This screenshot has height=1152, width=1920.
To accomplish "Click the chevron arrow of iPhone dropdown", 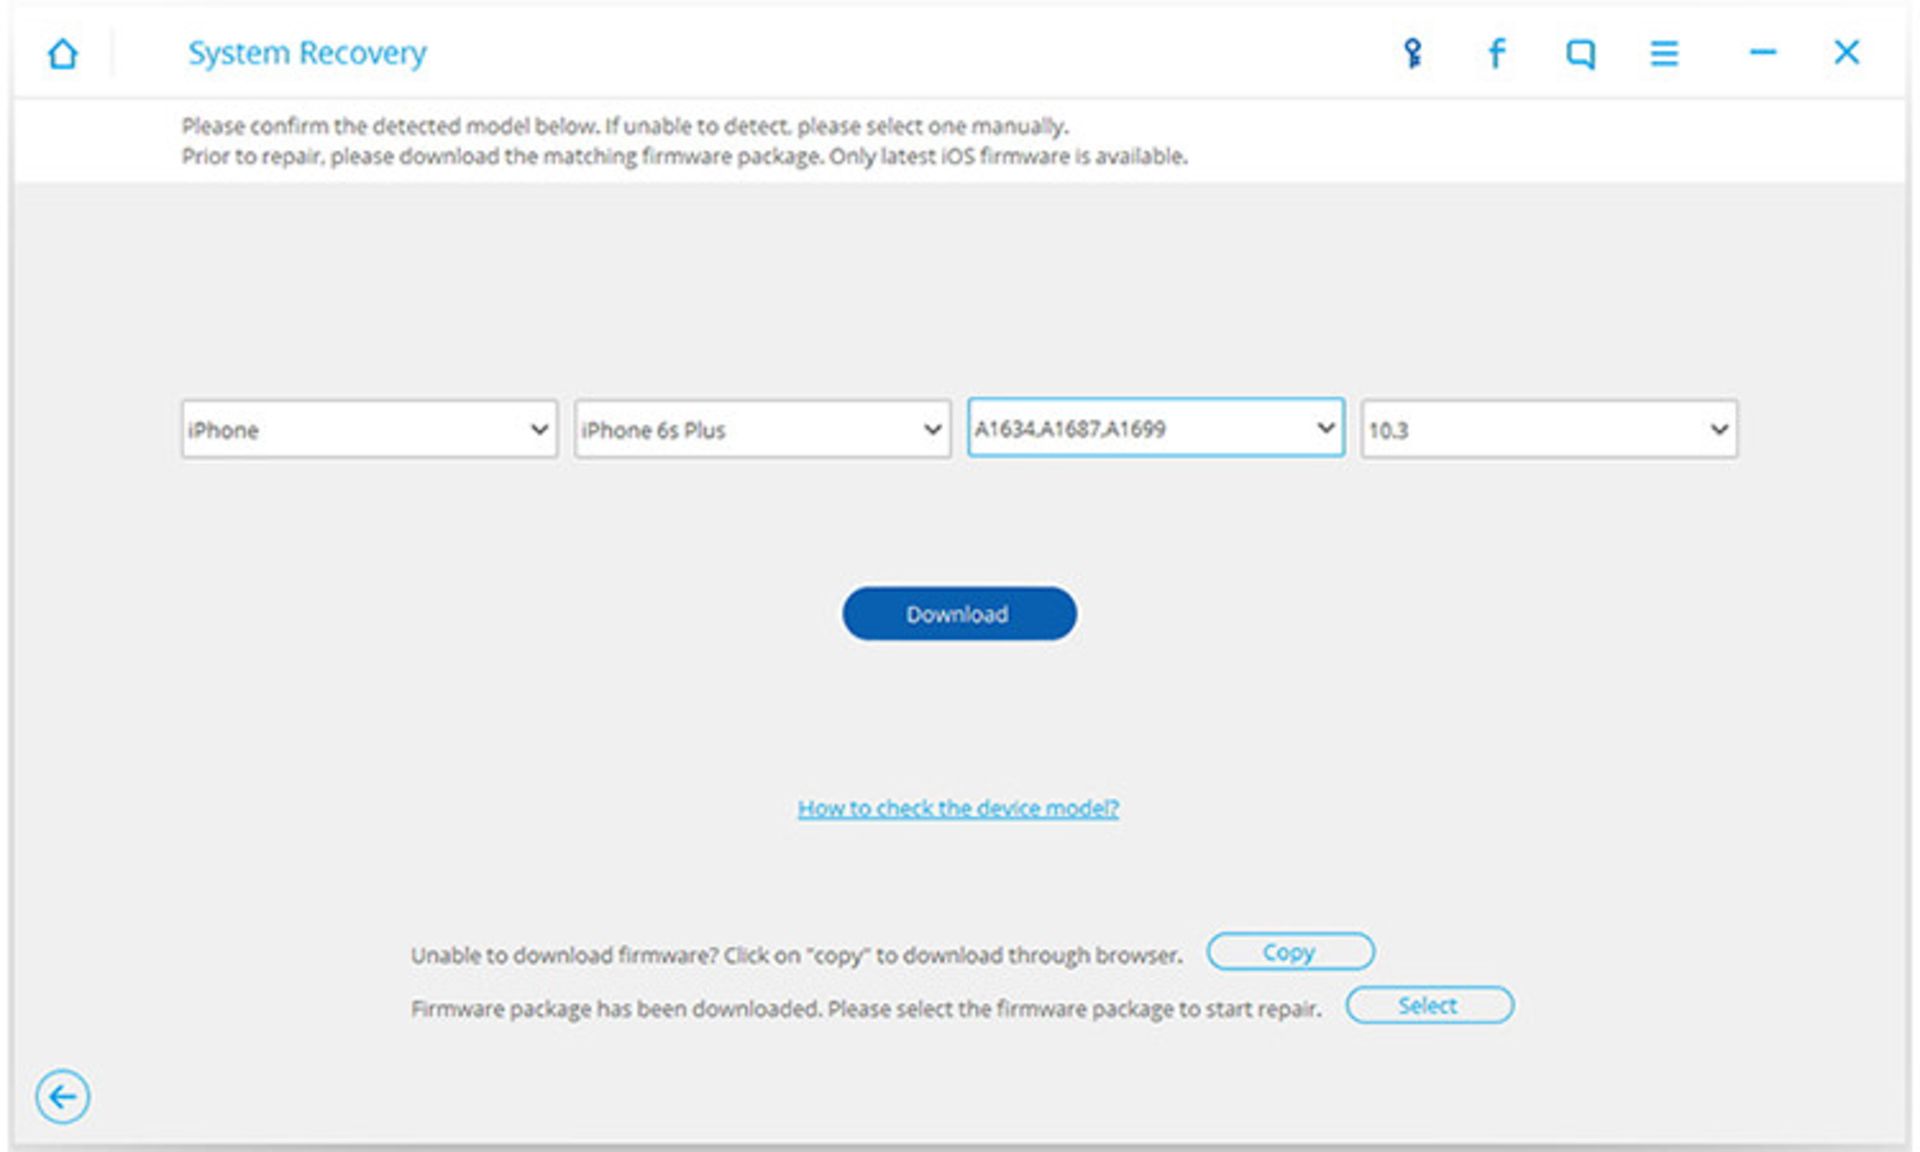I will pos(539,430).
